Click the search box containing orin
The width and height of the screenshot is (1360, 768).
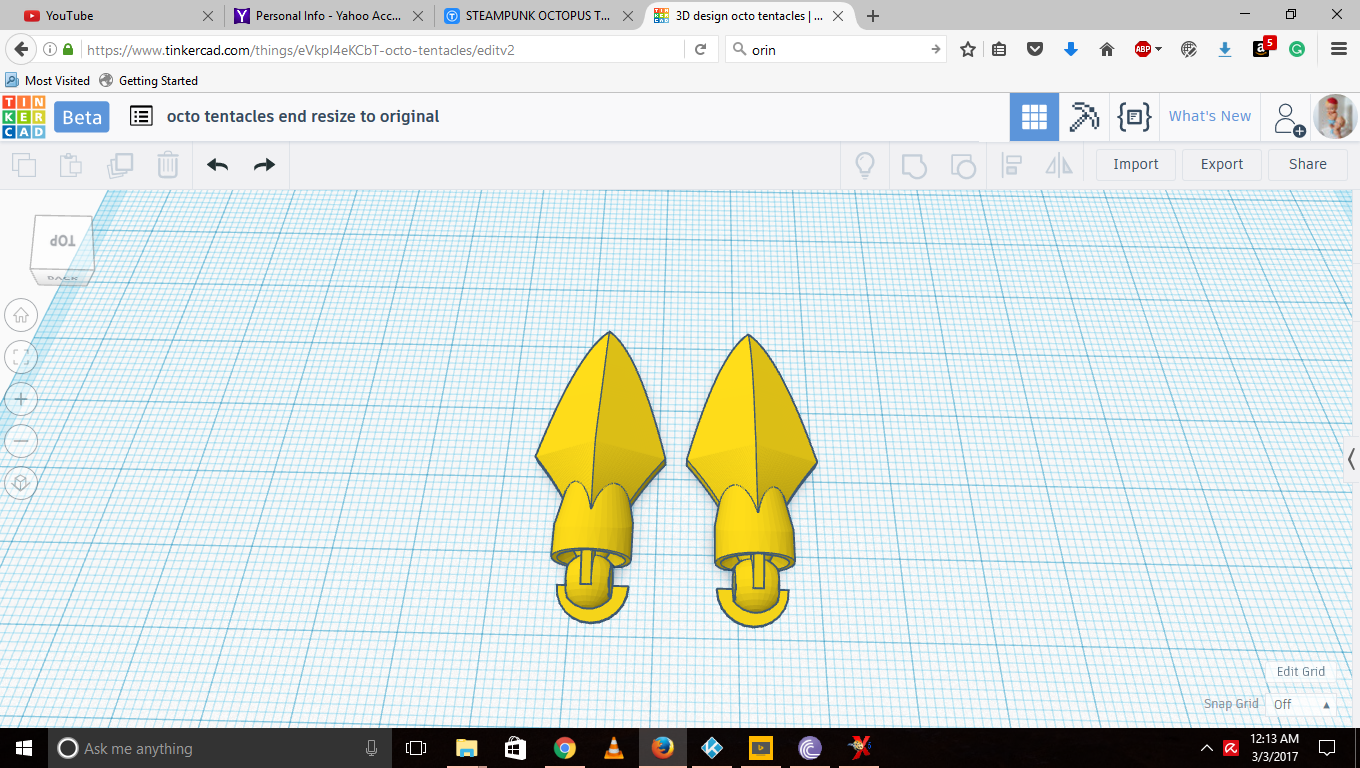[x=835, y=49]
